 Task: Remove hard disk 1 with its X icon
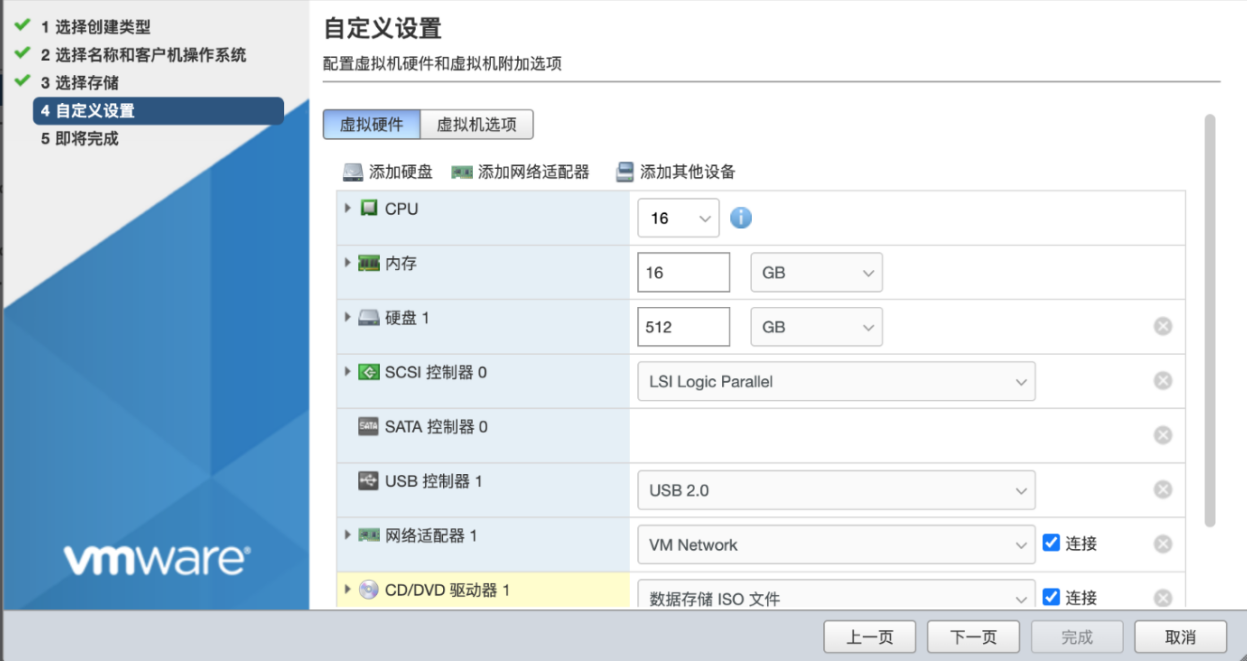point(1163,326)
